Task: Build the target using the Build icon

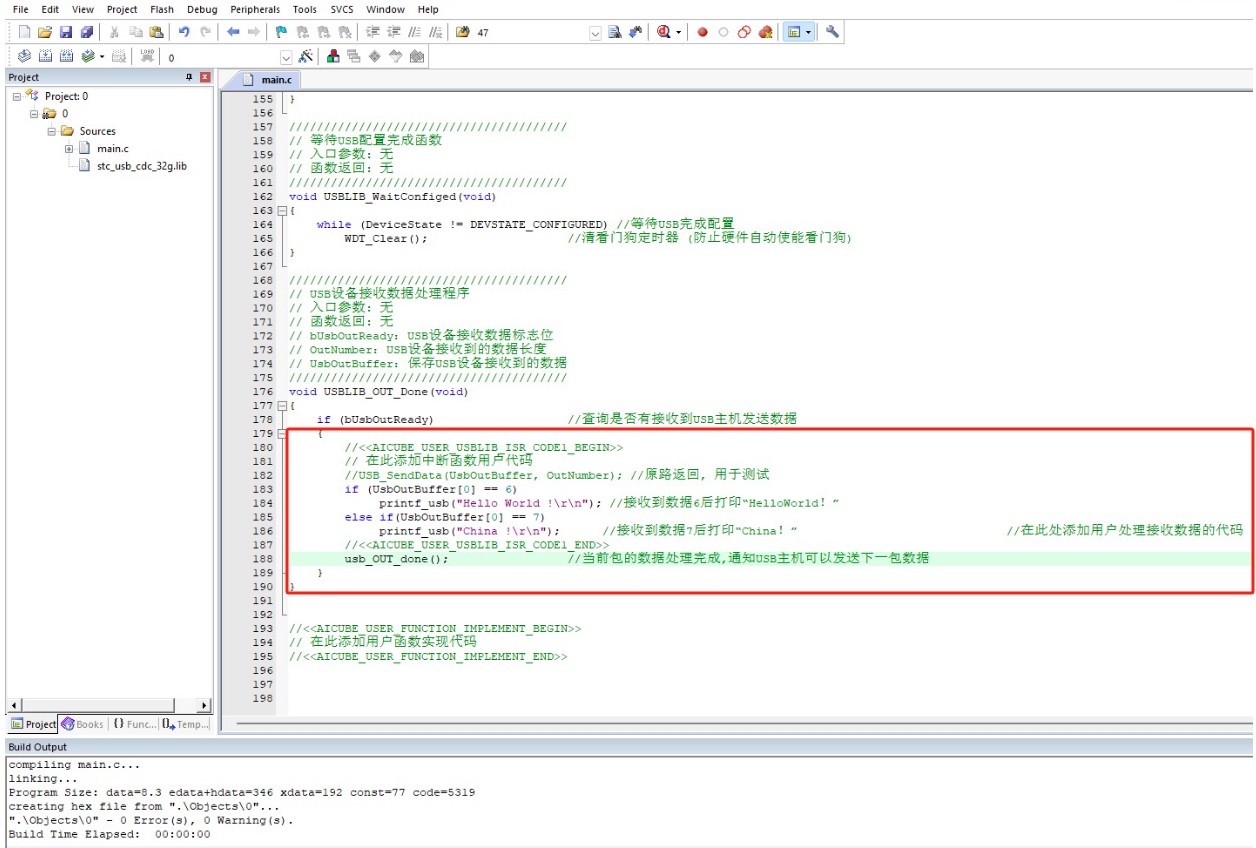Action: click(45, 57)
